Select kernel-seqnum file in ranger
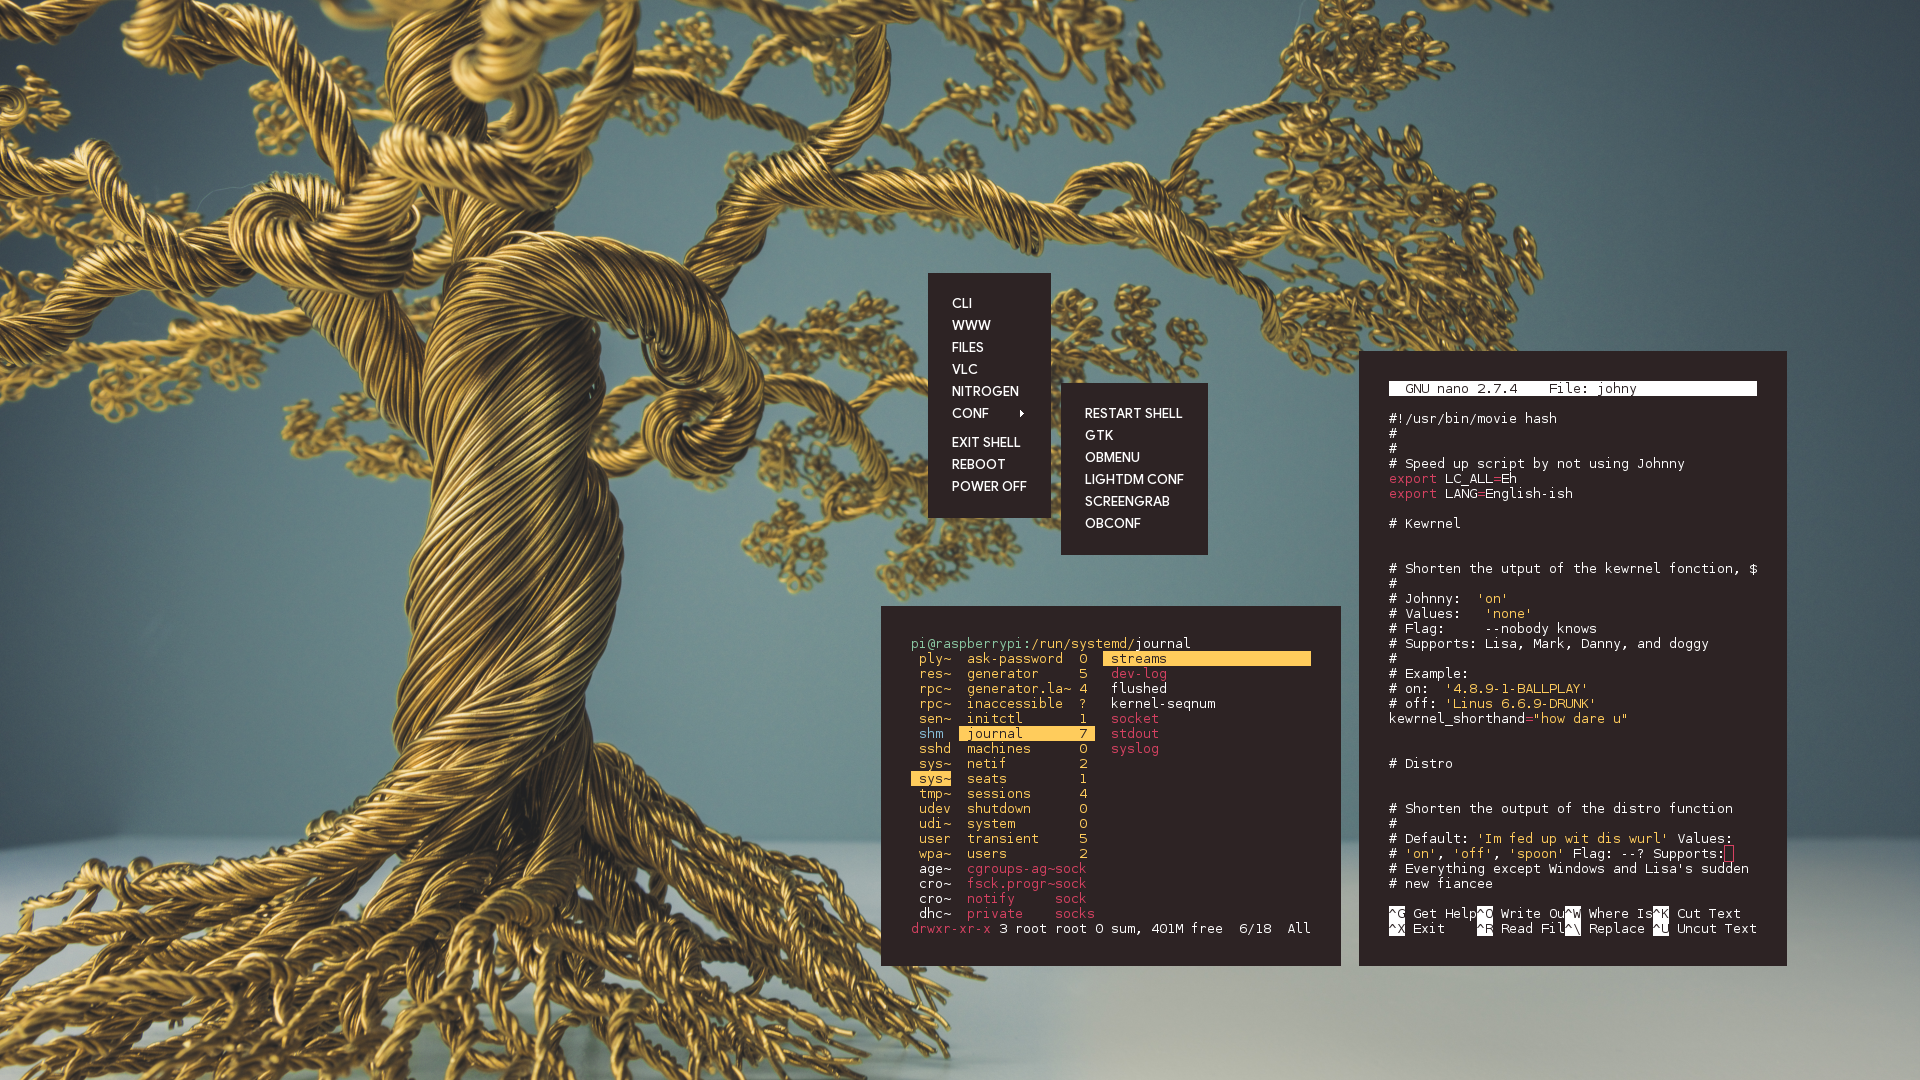This screenshot has width=1920, height=1080. pyautogui.click(x=1163, y=703)
